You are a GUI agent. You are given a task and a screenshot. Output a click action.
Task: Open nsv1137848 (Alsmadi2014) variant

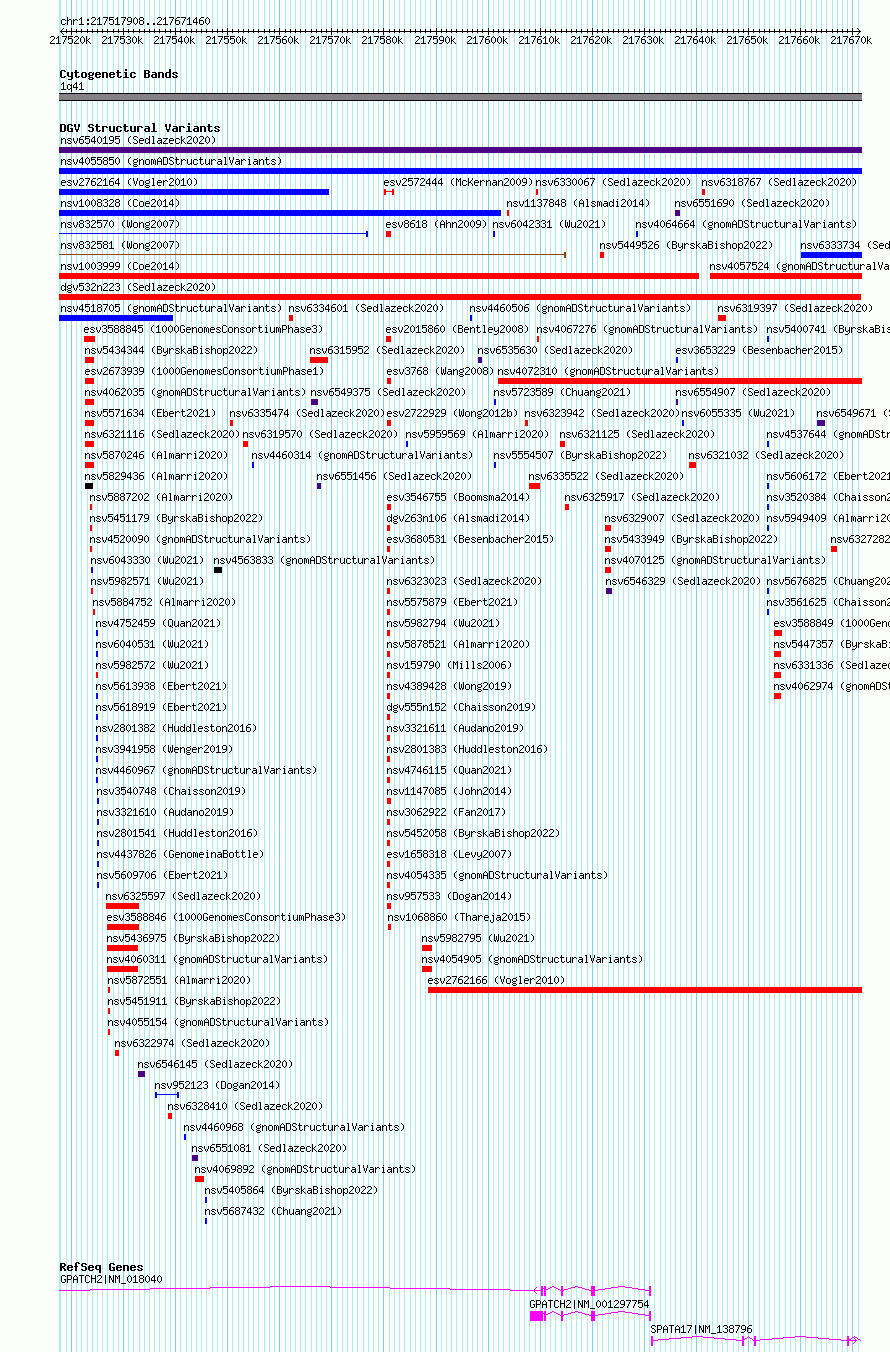pos(578,203)
